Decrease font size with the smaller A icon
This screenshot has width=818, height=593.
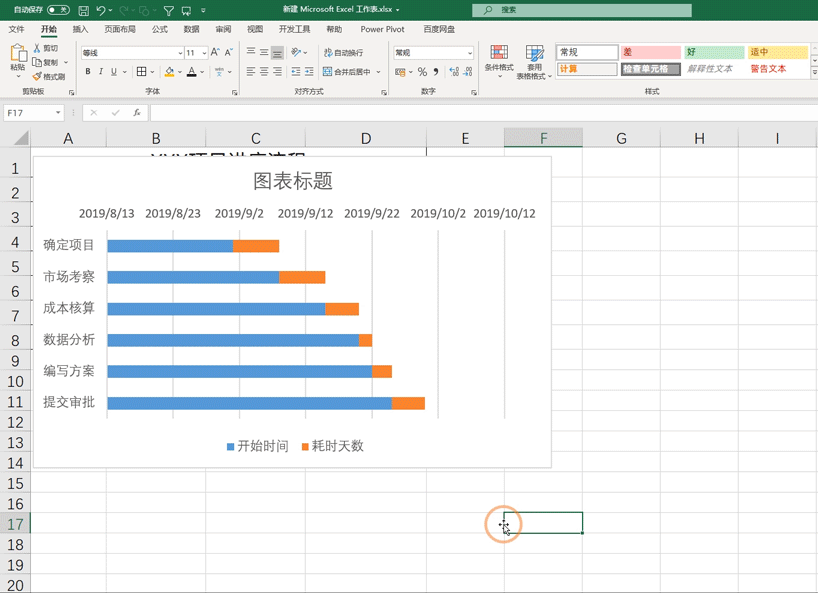coord(228,52)
